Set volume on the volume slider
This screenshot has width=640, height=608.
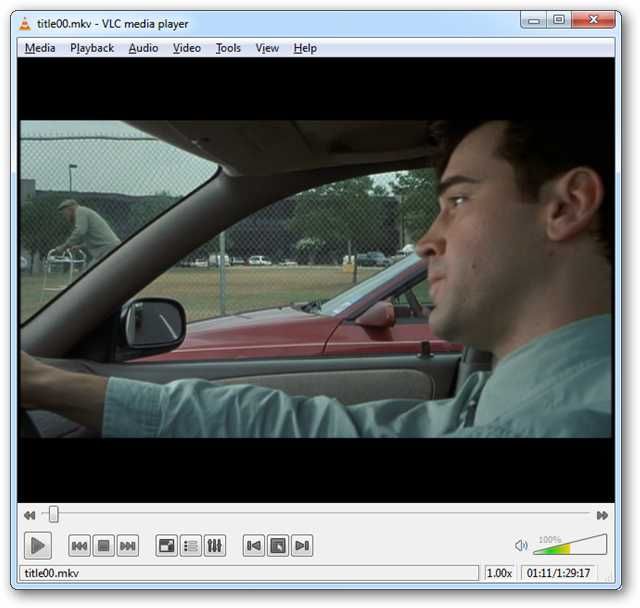(x=570, y=545)
